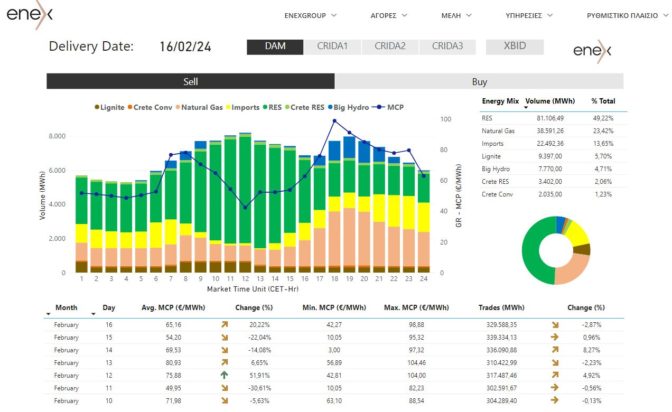
Task: Expand the ENEXGROUP menu
Action: point(311,16)
